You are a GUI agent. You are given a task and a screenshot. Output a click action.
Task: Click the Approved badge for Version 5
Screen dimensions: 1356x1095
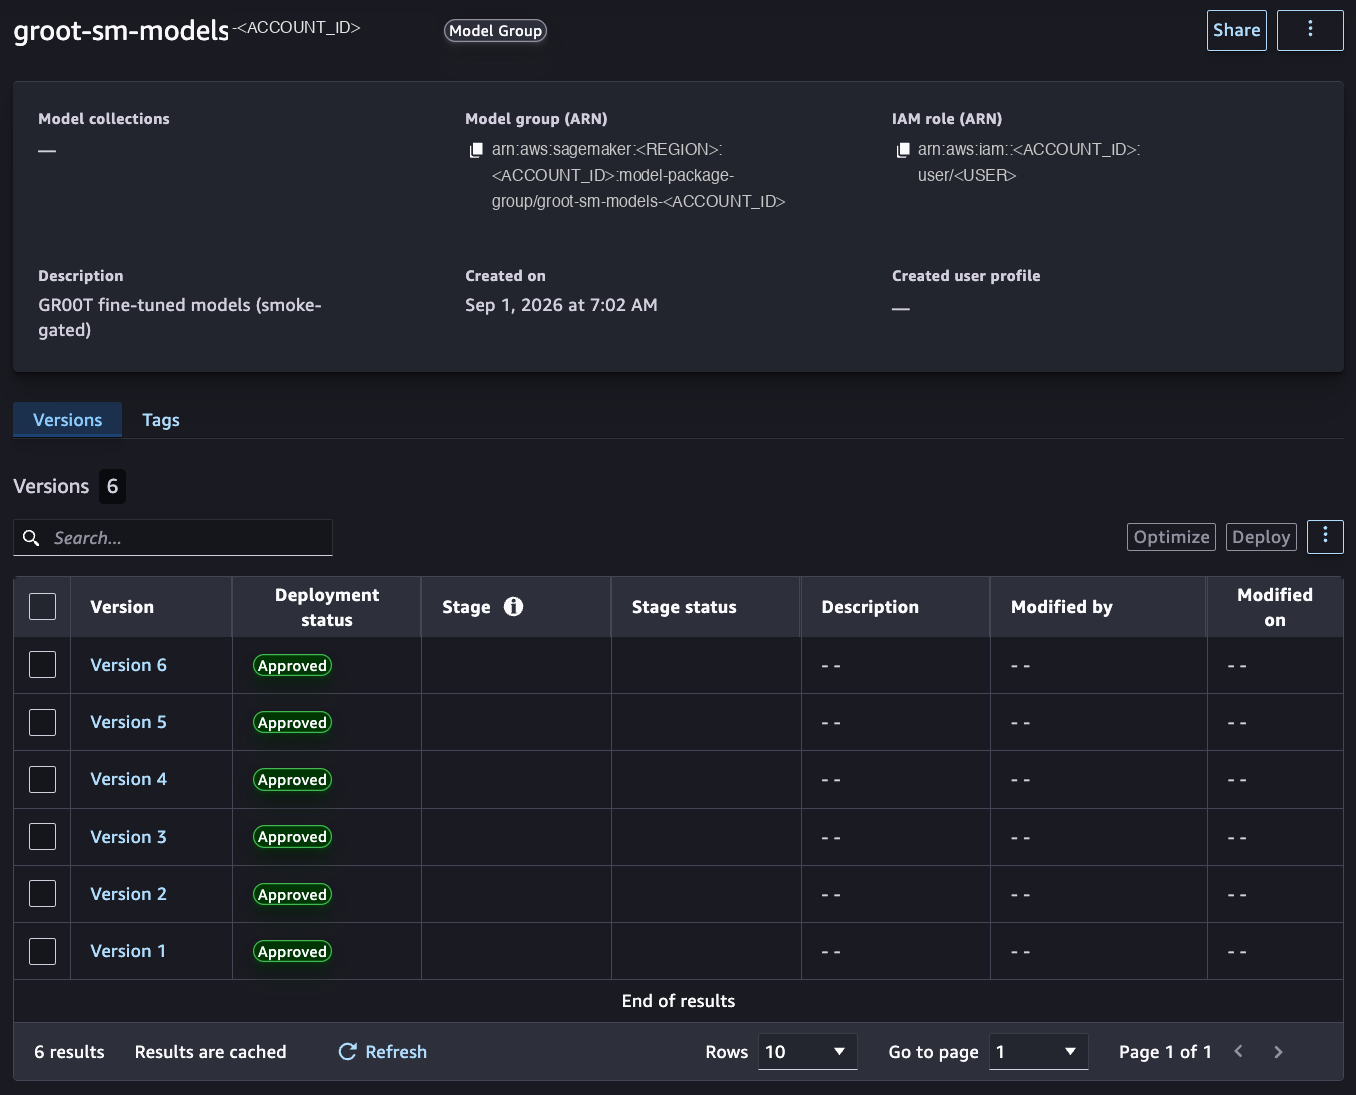(292, 723)
